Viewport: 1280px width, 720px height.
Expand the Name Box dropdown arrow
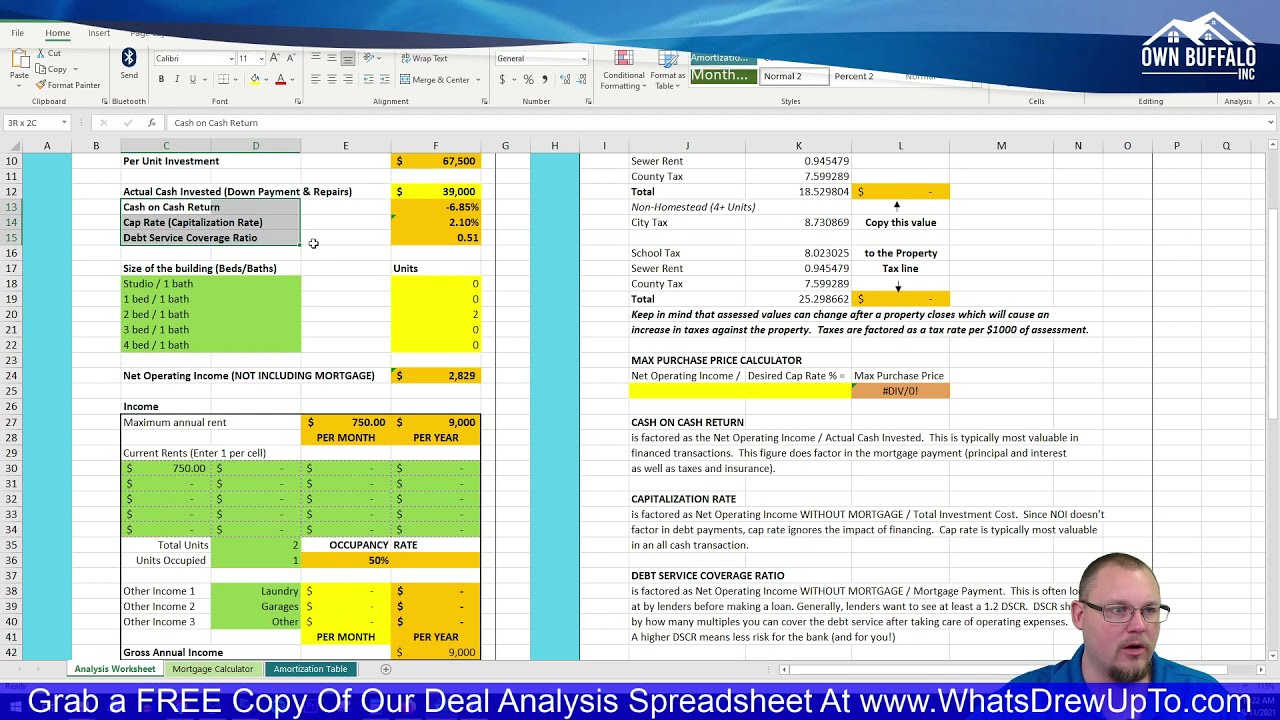point(63,123)
